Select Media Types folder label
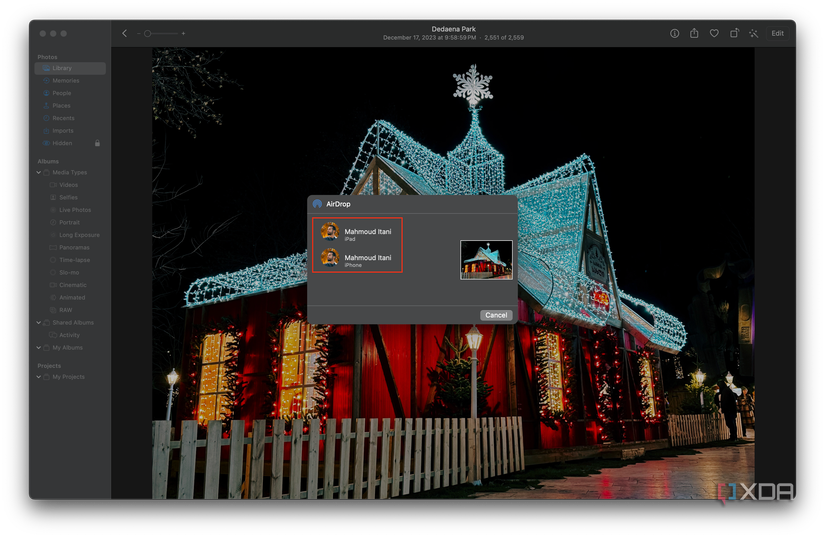The width and height of the screenshot is (825, 538). pyautogui.click(x=69, y=172)
